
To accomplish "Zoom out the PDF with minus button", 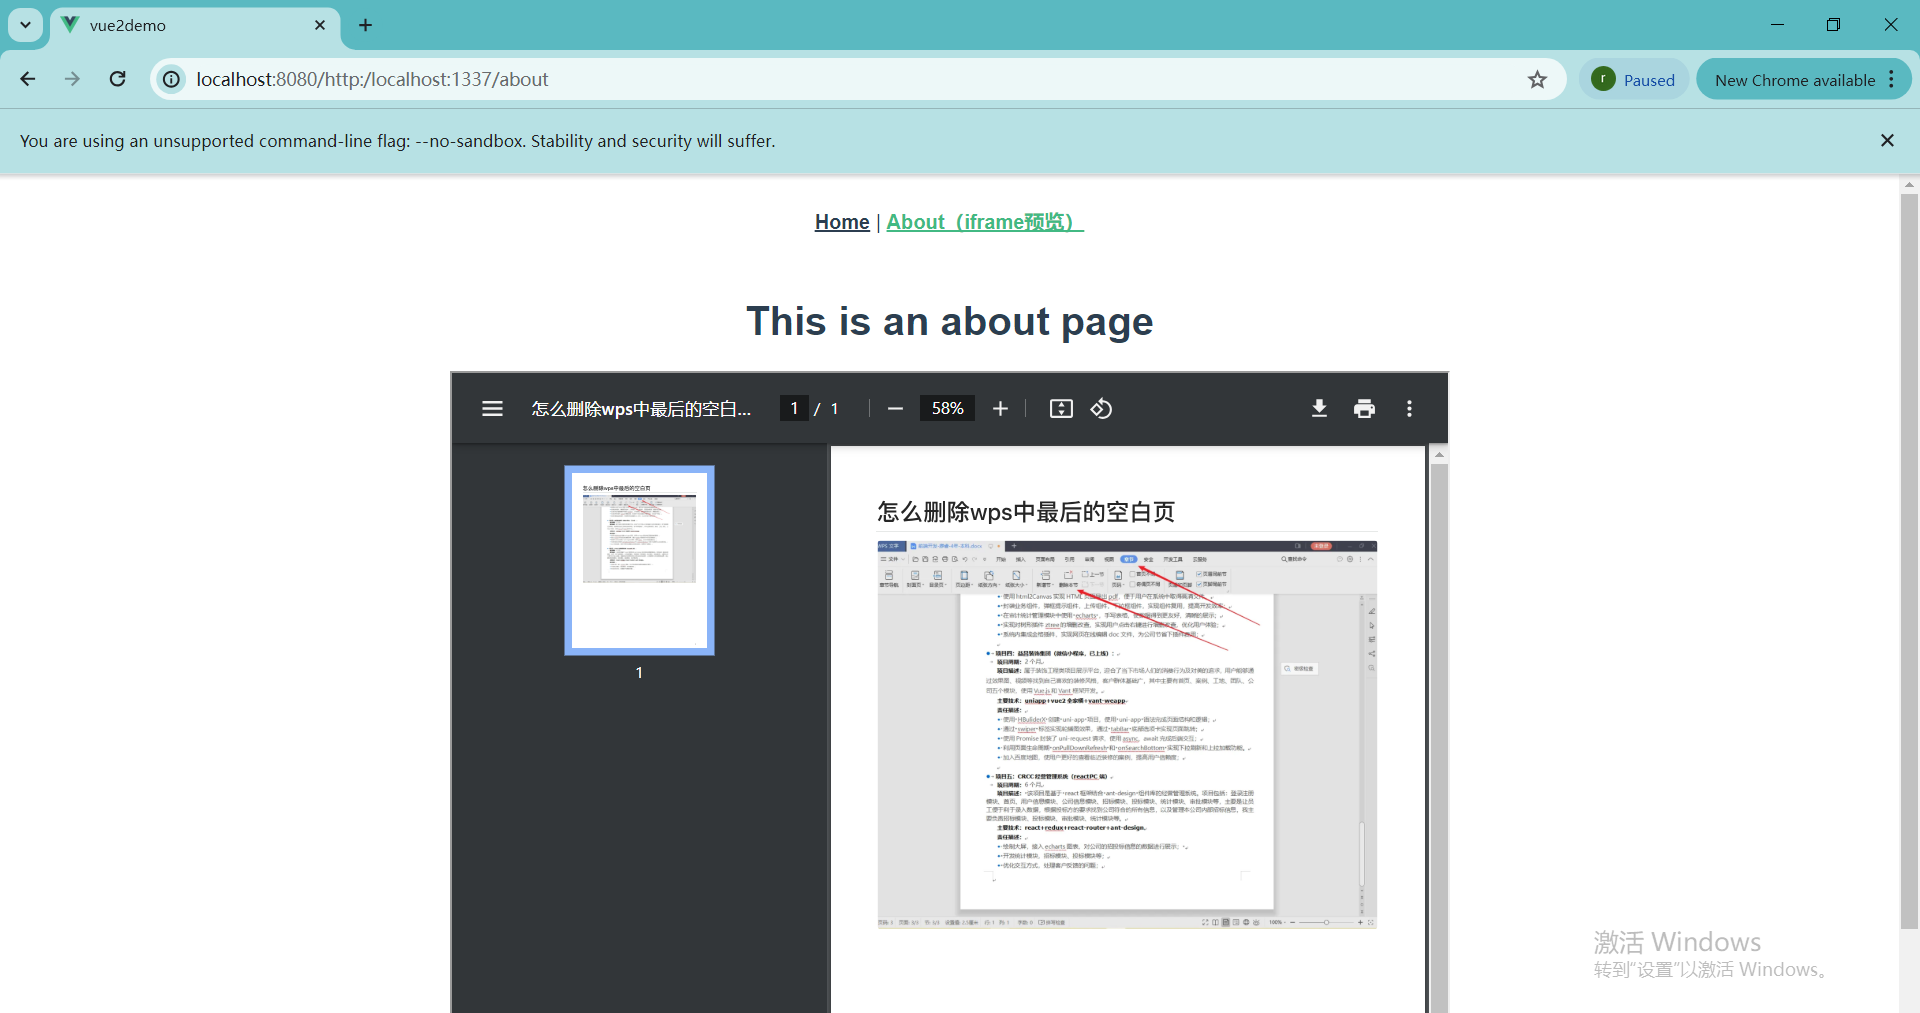I will pos(895,408).
